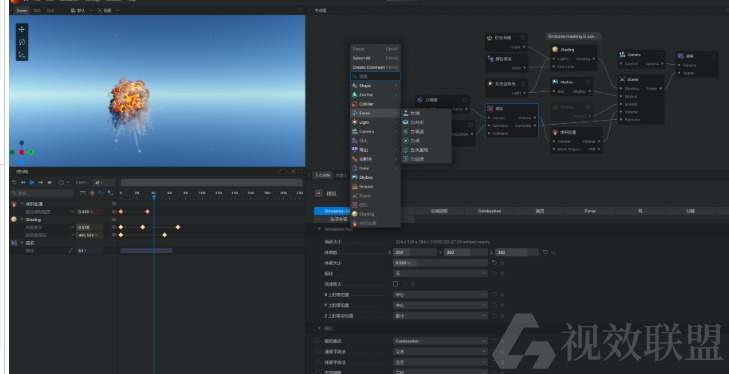This screenshot has width=729, height=374.
Task: Click the Color node icon in context menu
Action: [x=355, y=168]
